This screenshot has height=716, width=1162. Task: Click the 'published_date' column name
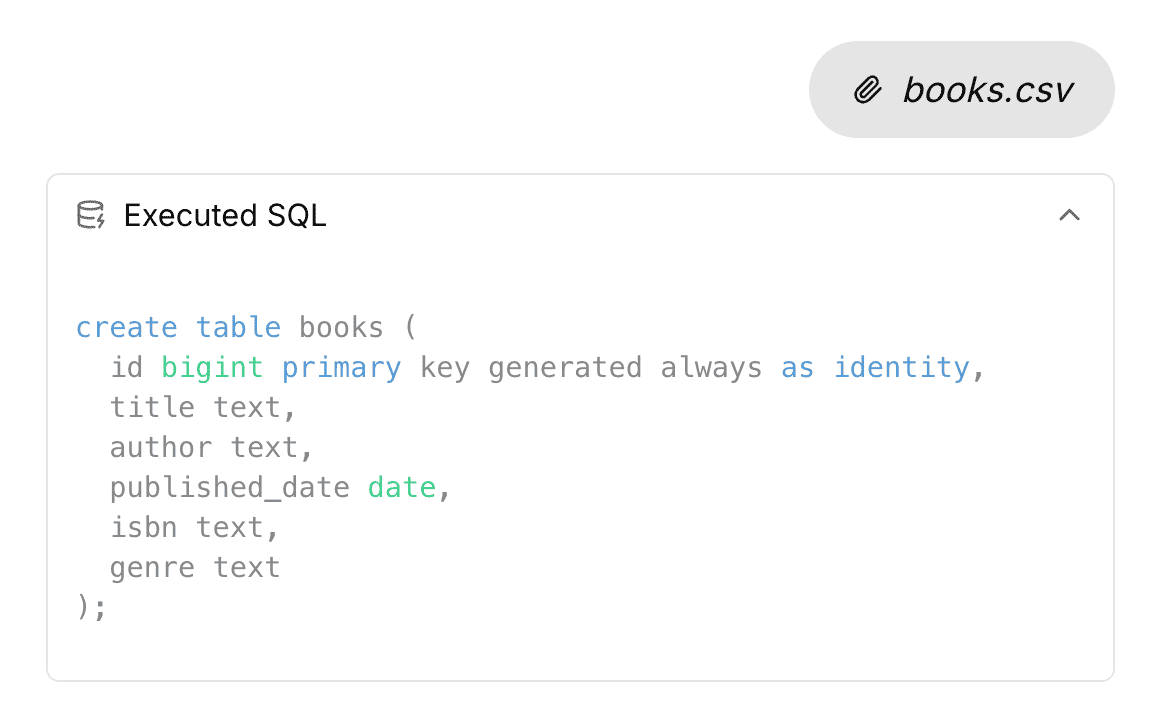coord(230,488)
